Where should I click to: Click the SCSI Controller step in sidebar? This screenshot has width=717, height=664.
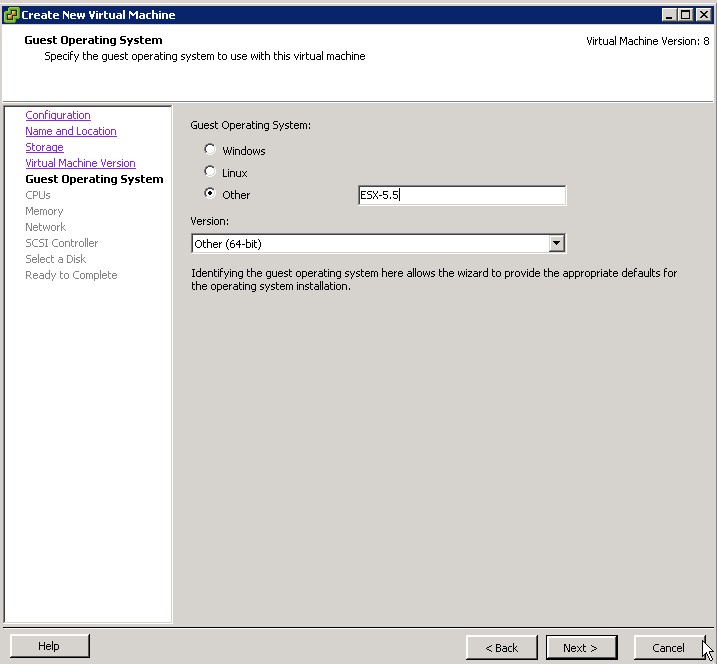[x=62, y=244]
